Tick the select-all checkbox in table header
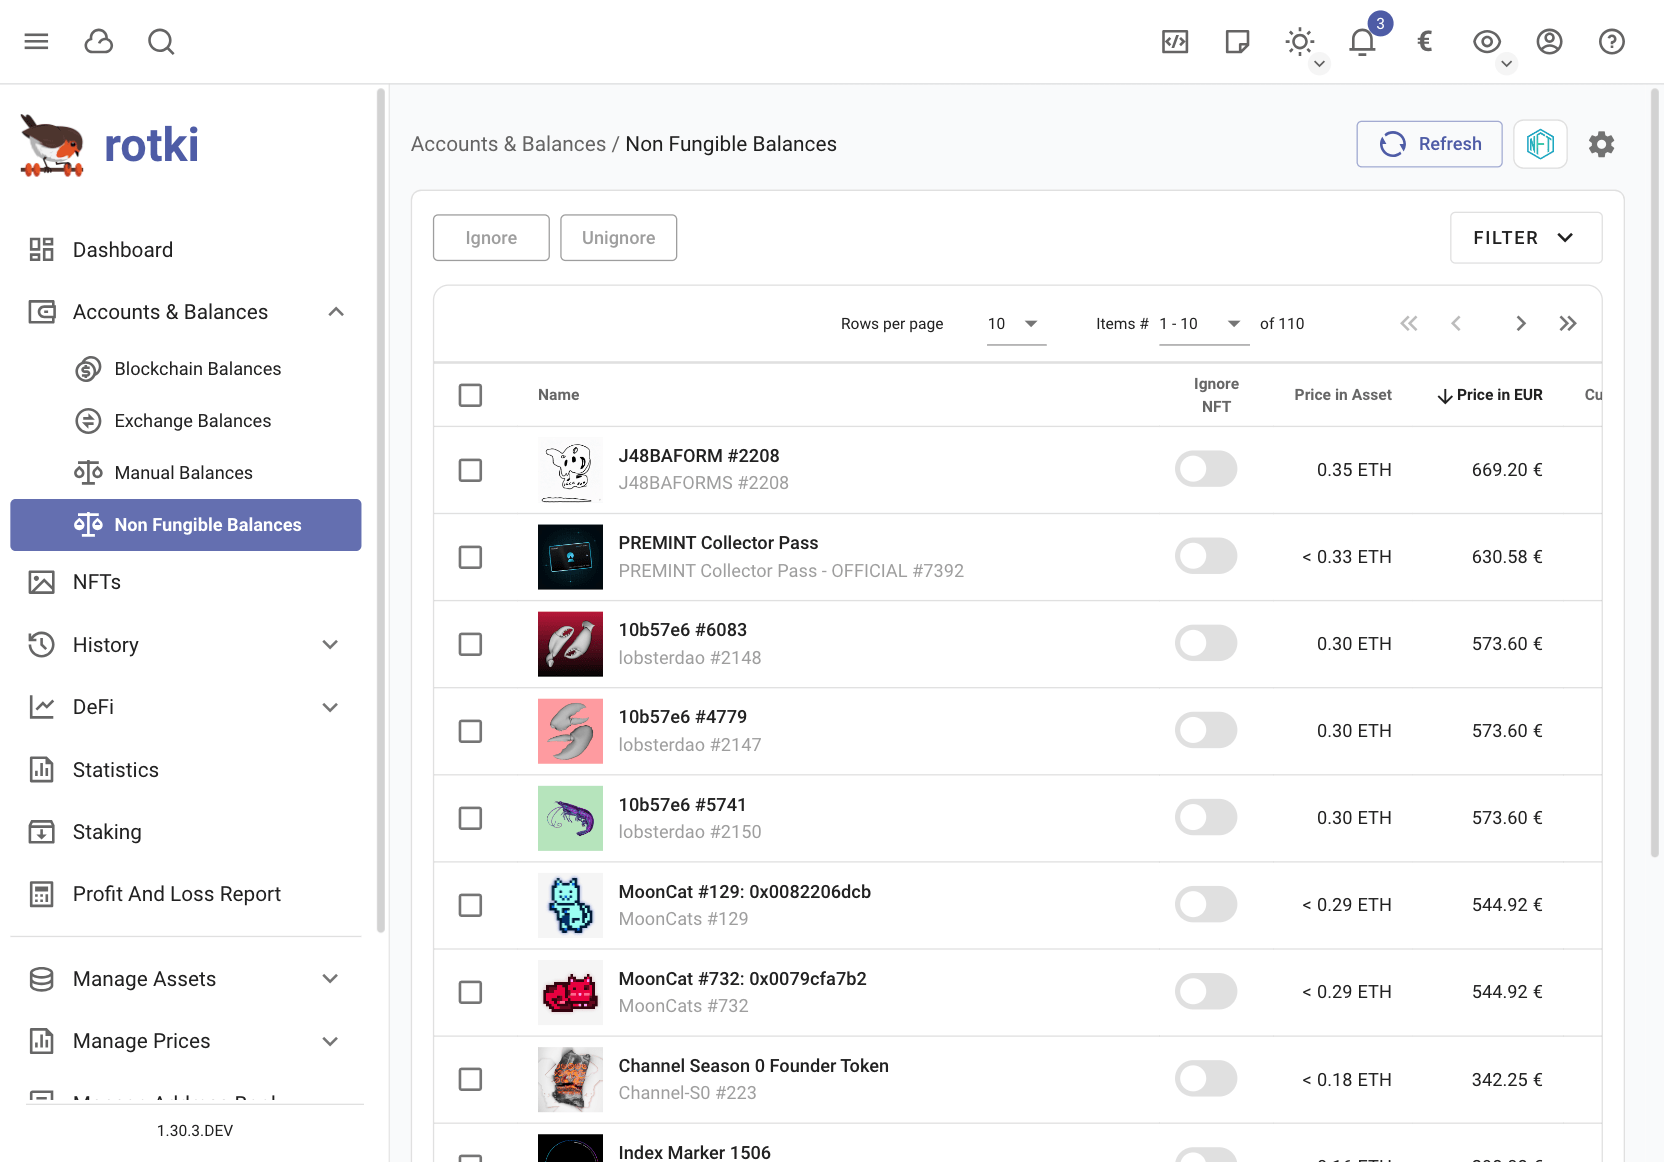1664x1162 pixels. (470, 395)
